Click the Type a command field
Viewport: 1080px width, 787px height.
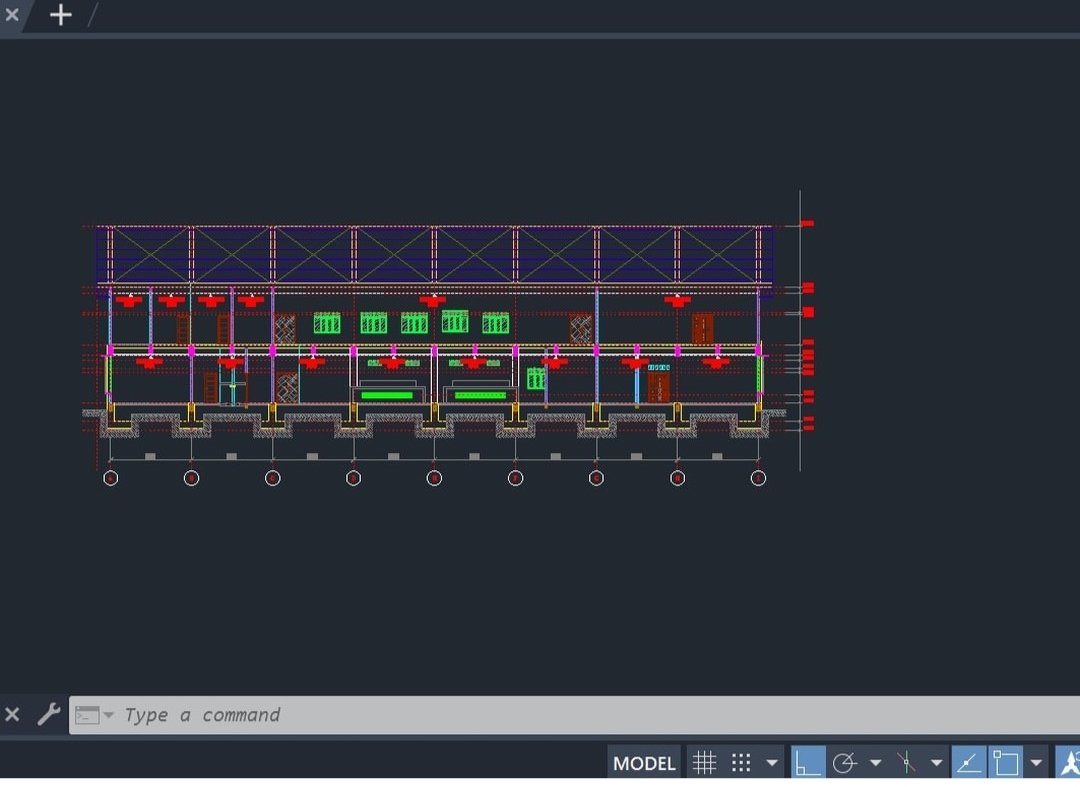pyautogui.click(x=574, y=715)
